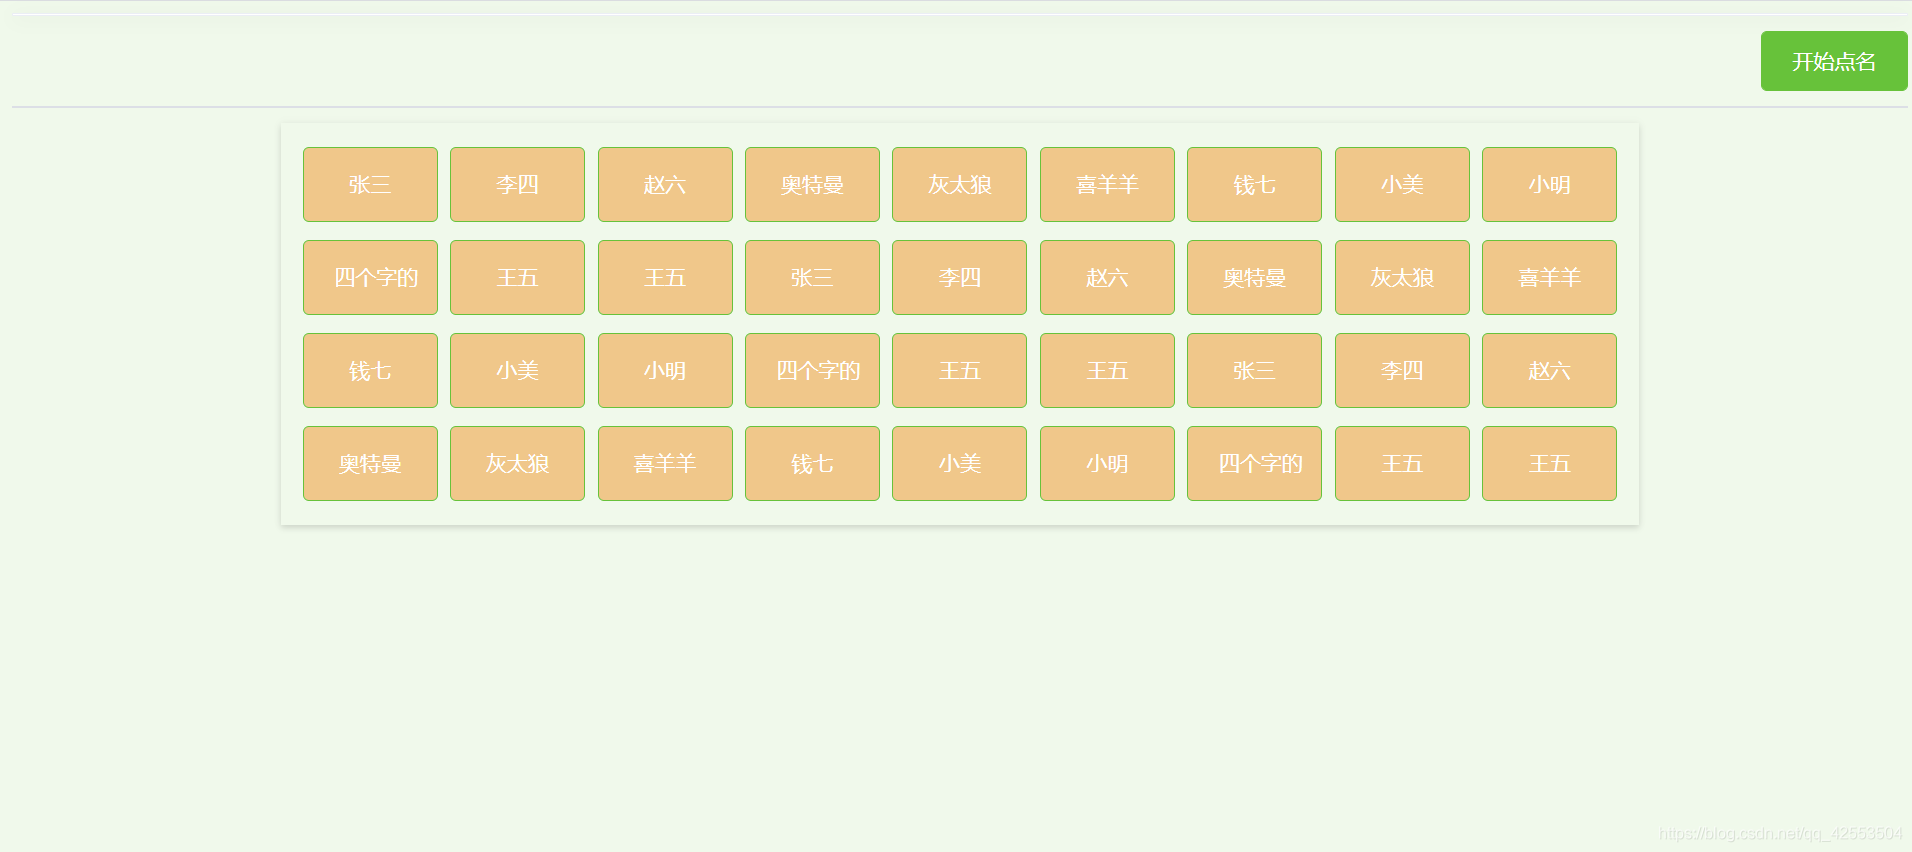Viewport: 1912px width, 852px height.
Task: Click second-row 王五 card just before 张三
Action: tap(665, 277)
